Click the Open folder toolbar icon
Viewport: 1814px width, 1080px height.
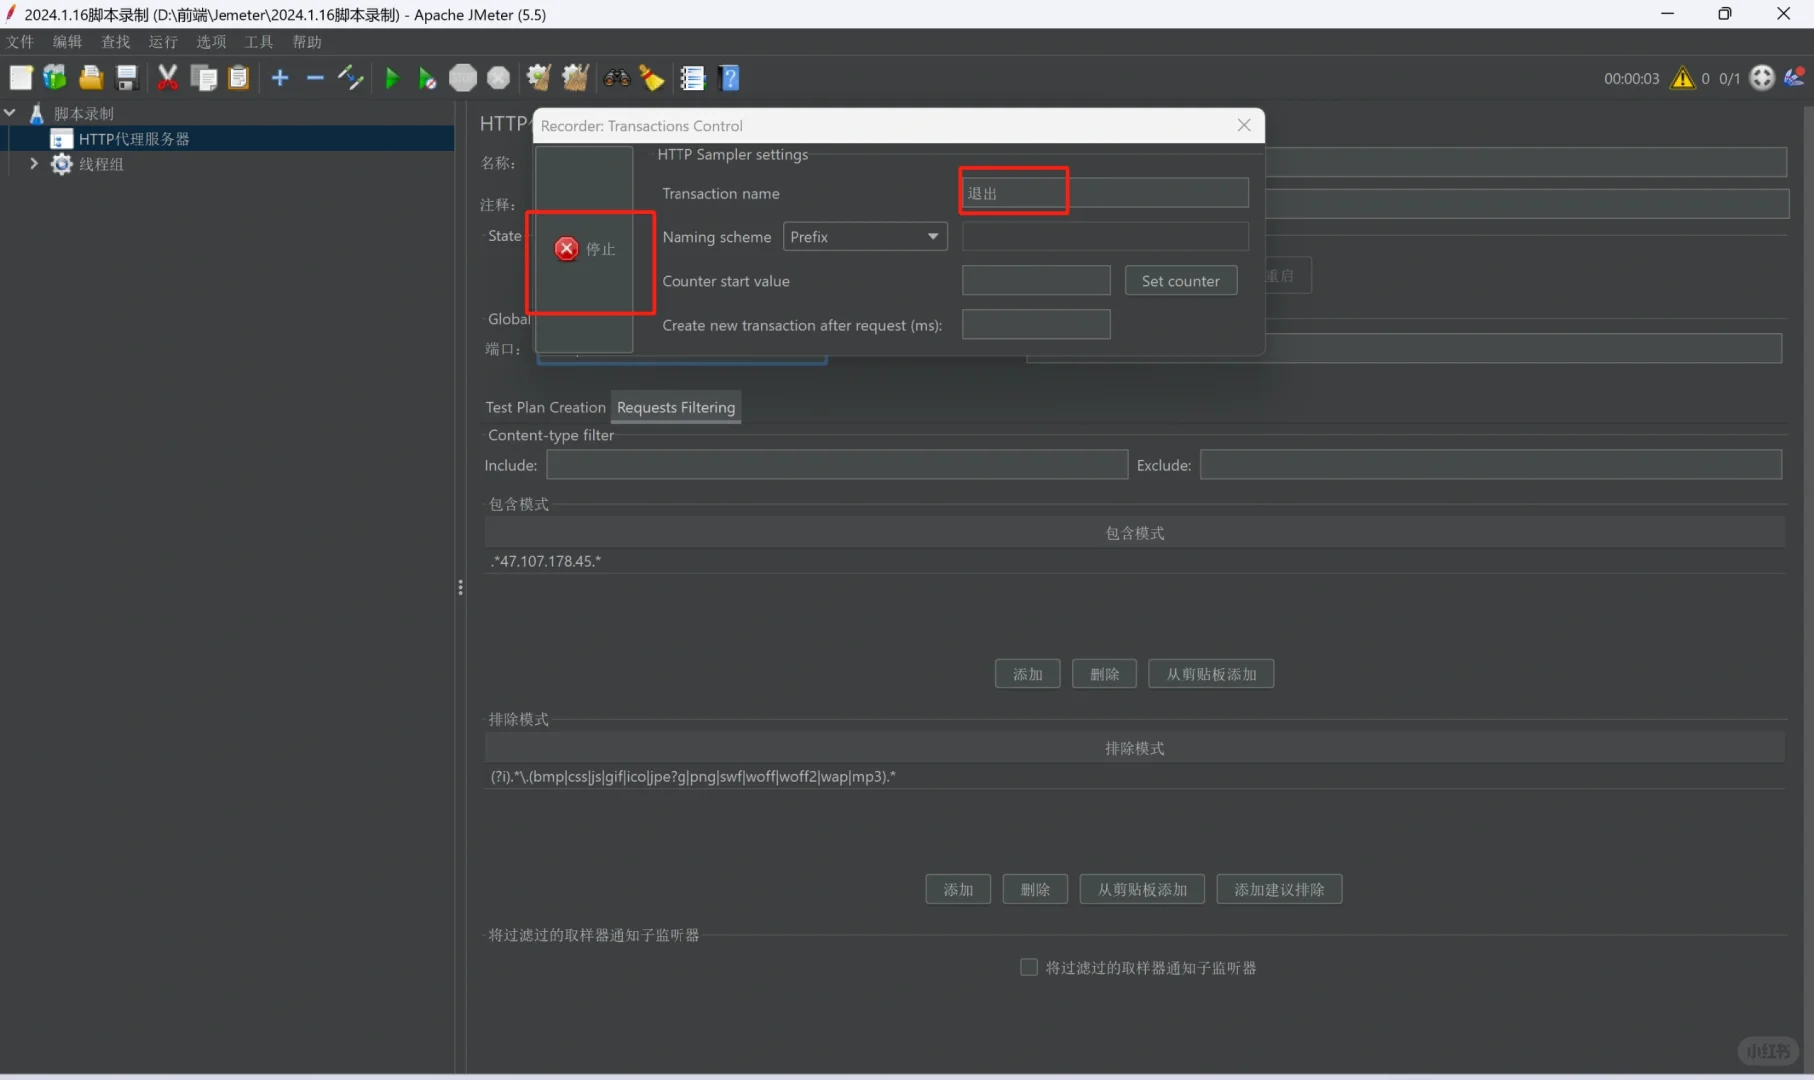[91, 78]
